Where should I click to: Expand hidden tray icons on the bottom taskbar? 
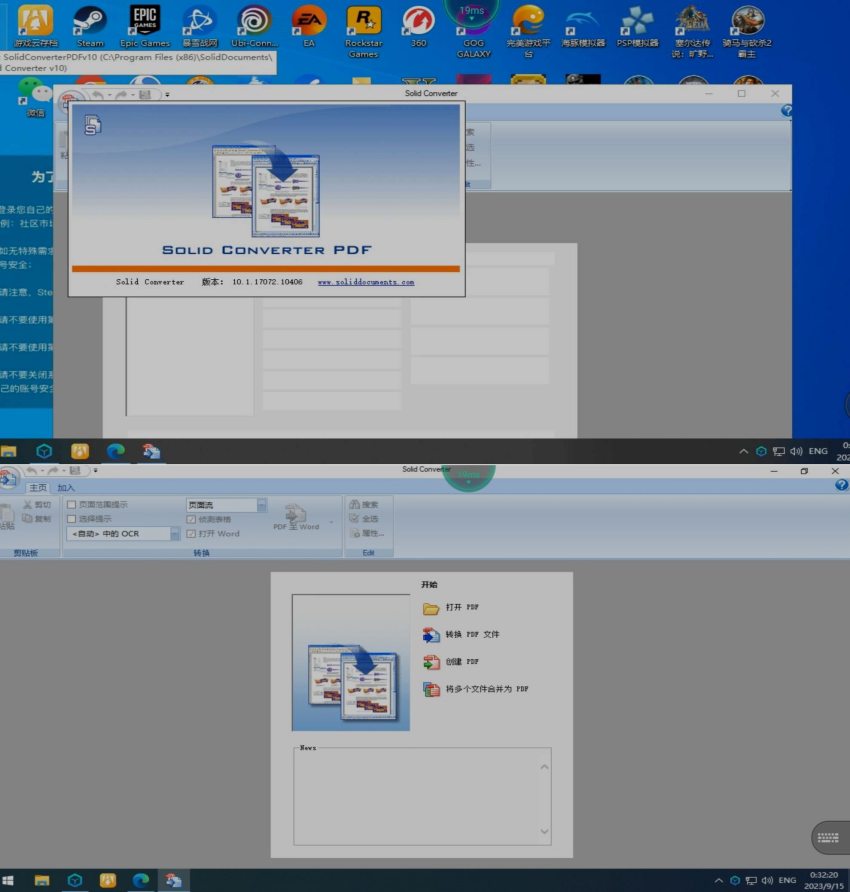click(719, 880)
